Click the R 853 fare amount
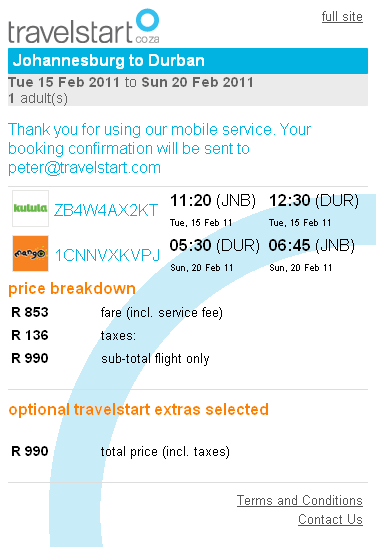 [30, 312]
